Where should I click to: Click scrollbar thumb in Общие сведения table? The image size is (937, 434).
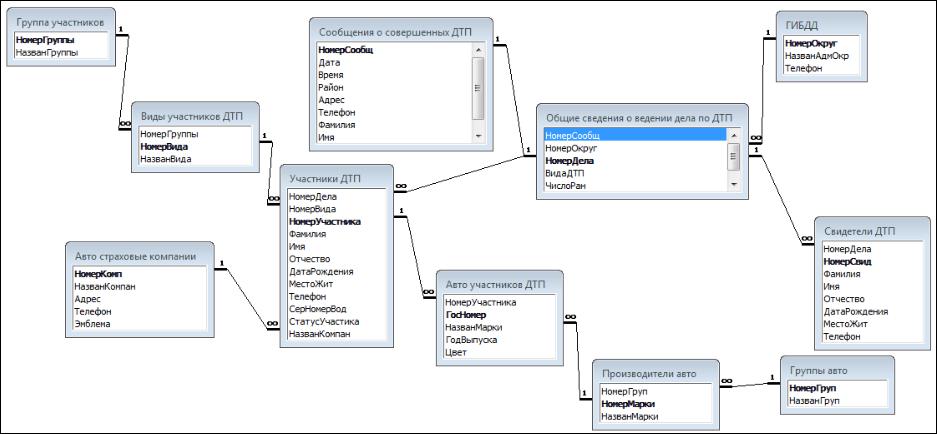tap(734, 157)
